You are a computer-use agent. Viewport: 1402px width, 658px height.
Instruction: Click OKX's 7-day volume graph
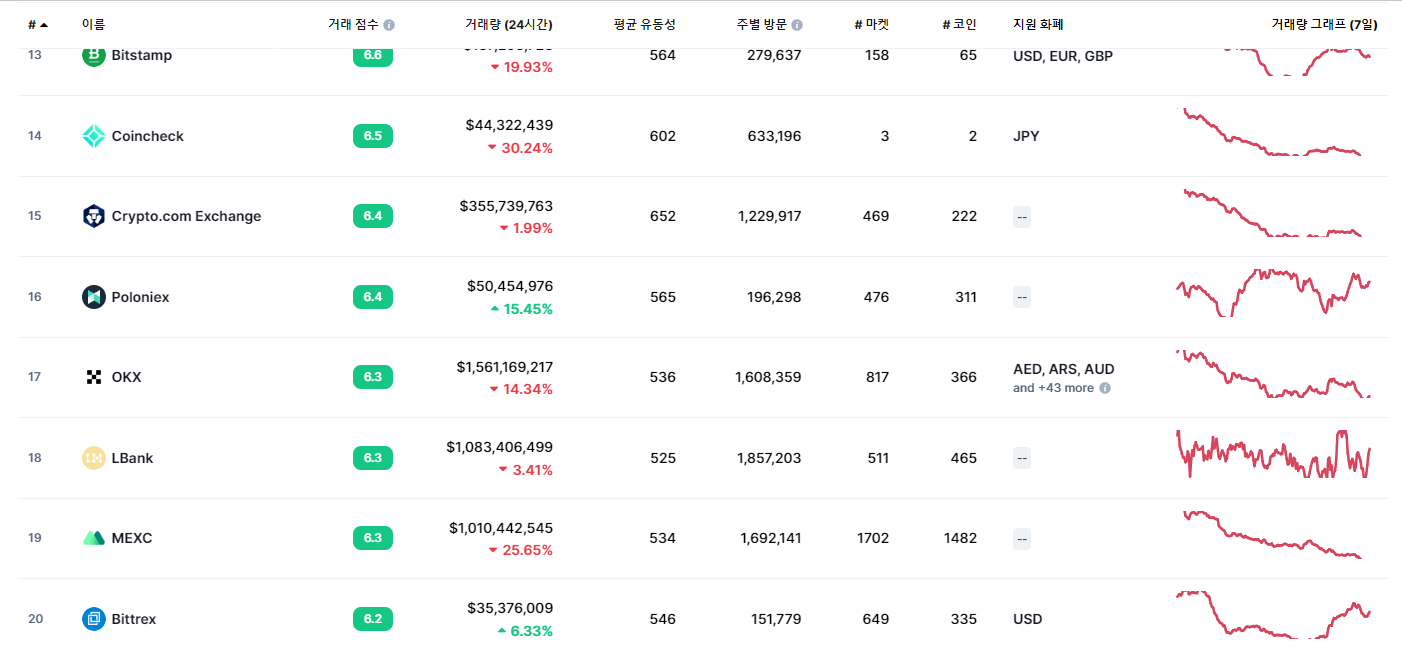click(1274, 374)
